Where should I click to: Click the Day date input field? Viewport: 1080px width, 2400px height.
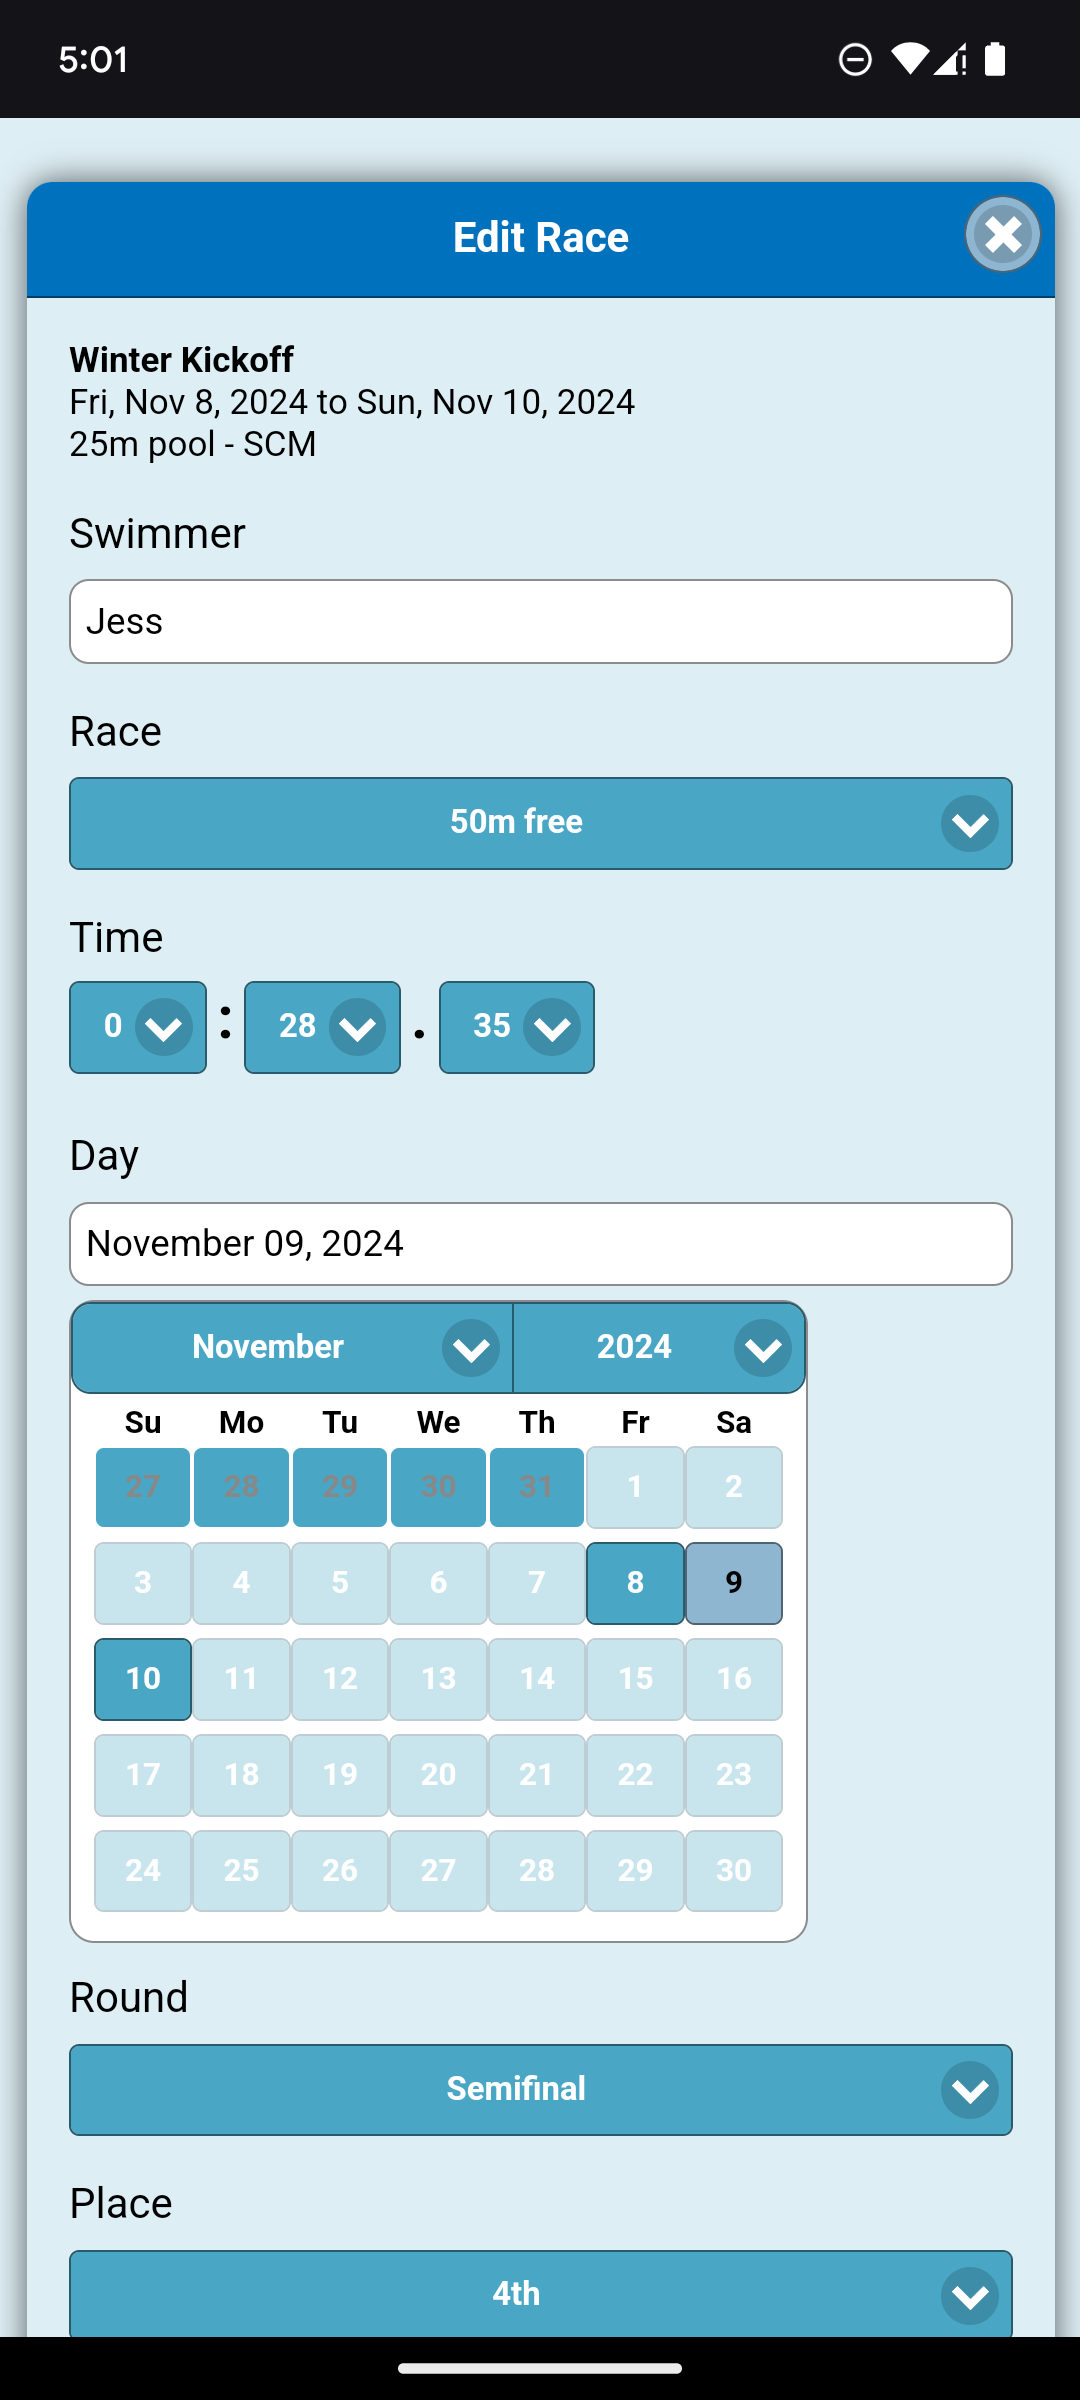coord(540,1244)
